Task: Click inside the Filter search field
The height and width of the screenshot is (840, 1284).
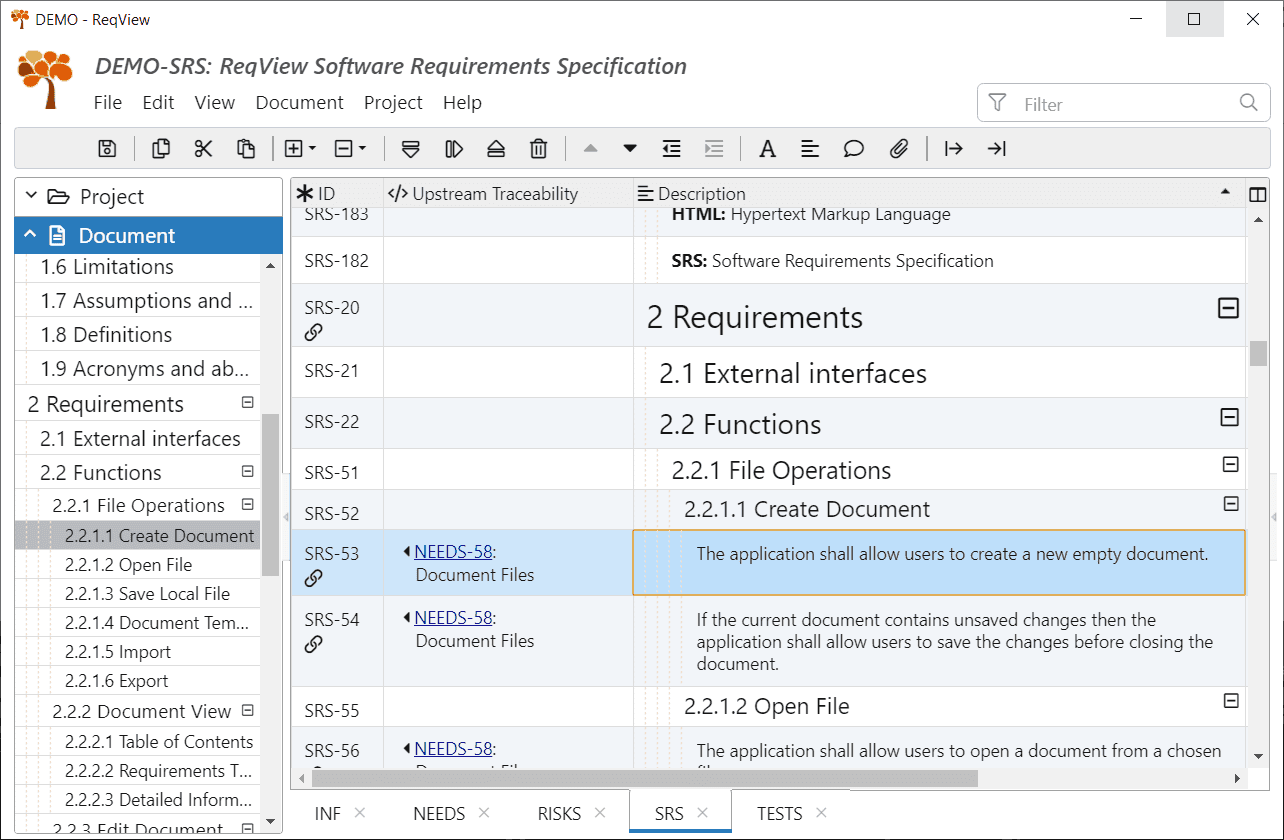Action: pos(1100,102)
